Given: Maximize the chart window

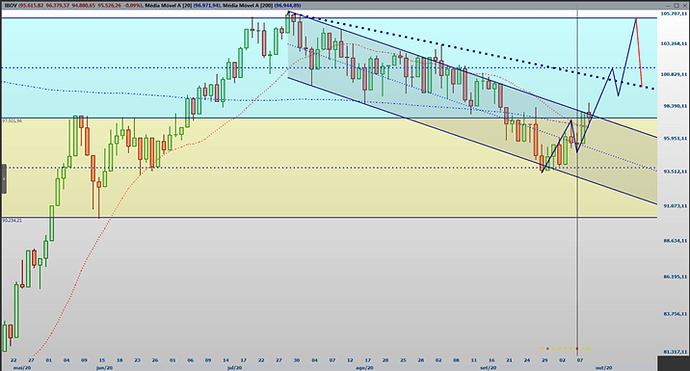Looking at the screenshot, I should [x=676, y=5].
